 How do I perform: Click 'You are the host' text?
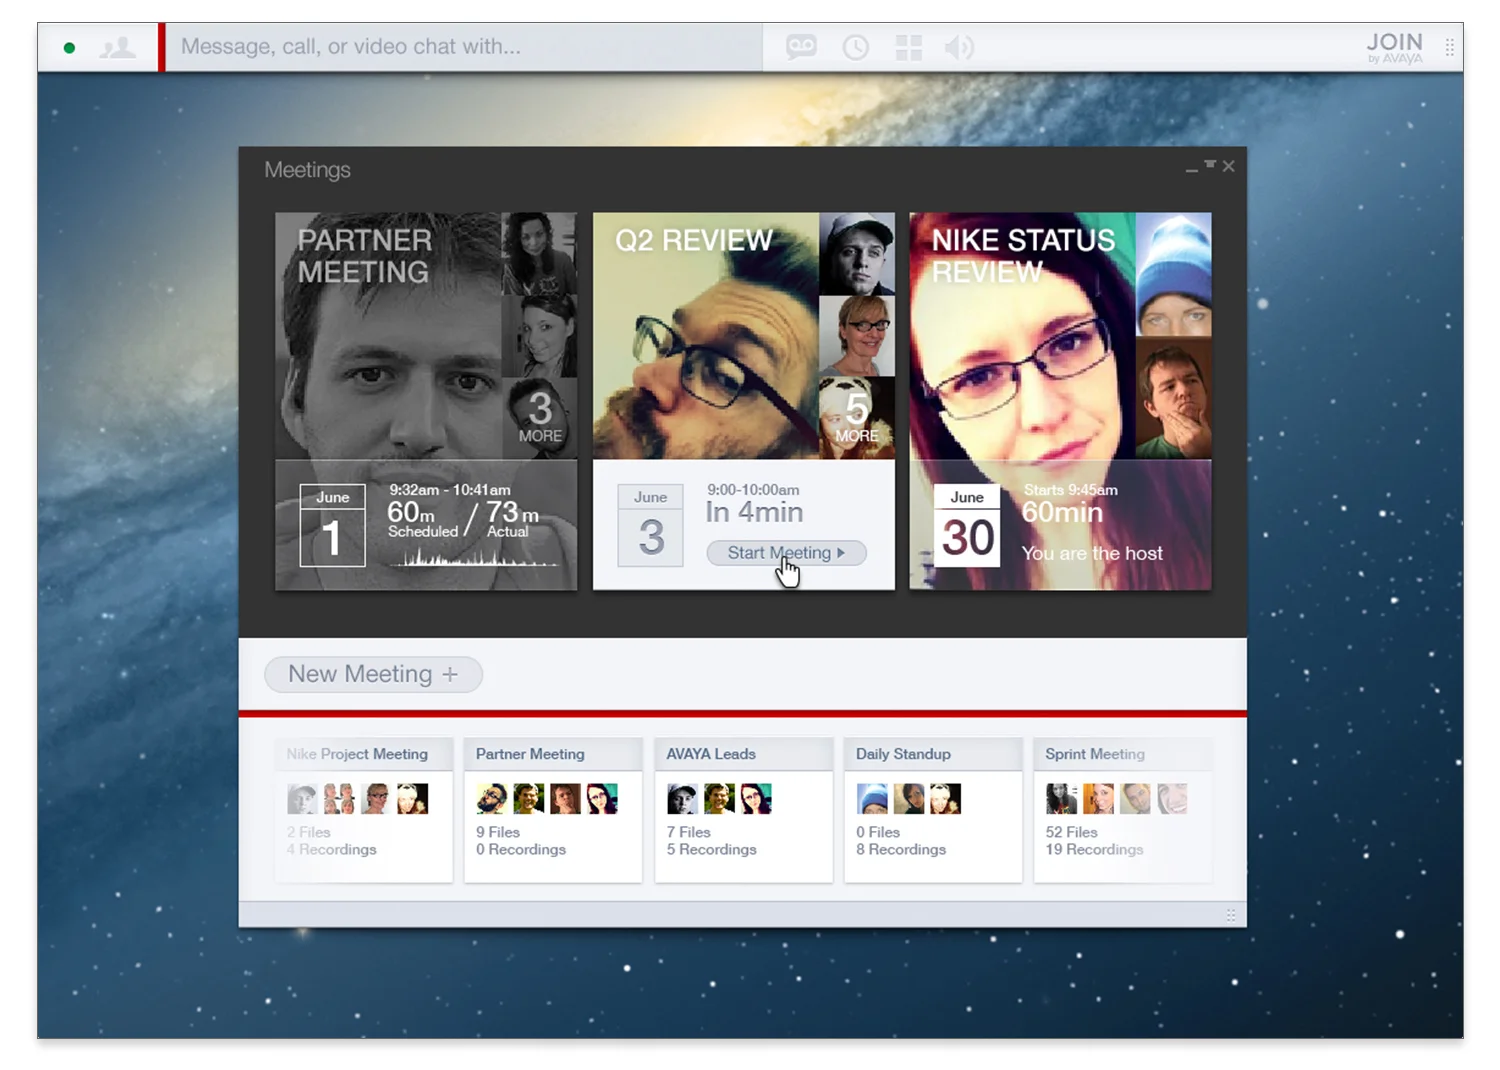[1092, 553]
